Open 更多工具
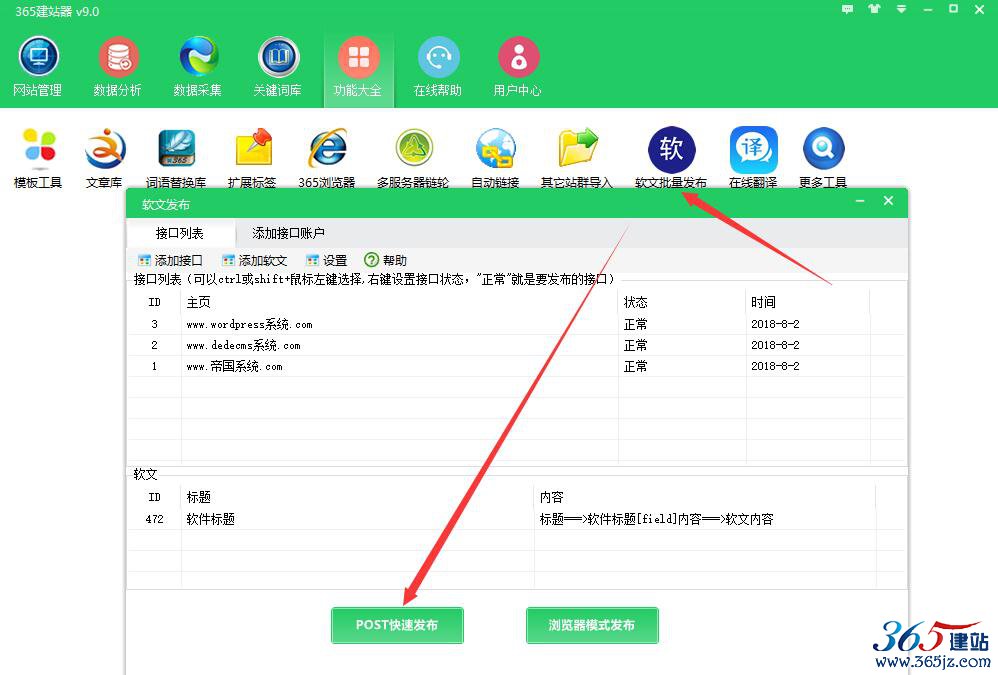The height and width of the screenshot is (675, 998). (824, 158)
